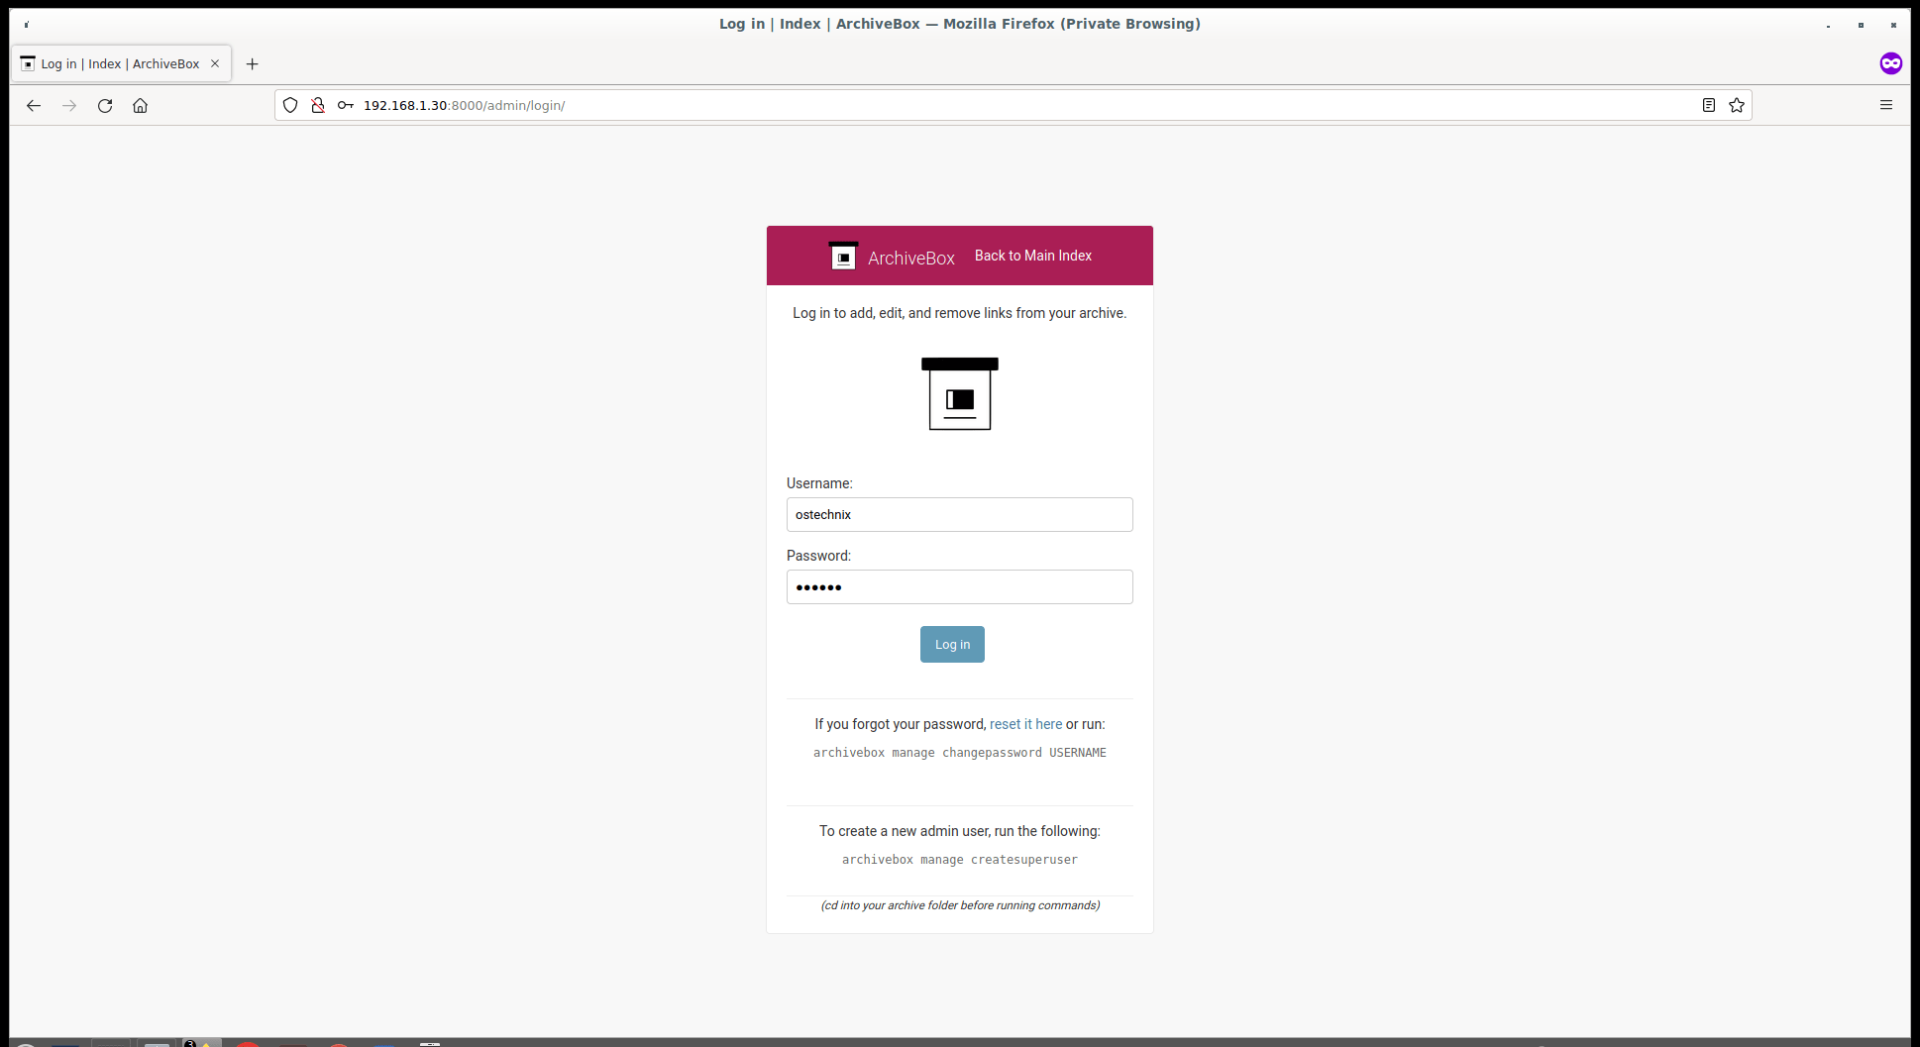Click the reset it here link
This screenshot has width=1920, height=1047.
click(1026, 723)
